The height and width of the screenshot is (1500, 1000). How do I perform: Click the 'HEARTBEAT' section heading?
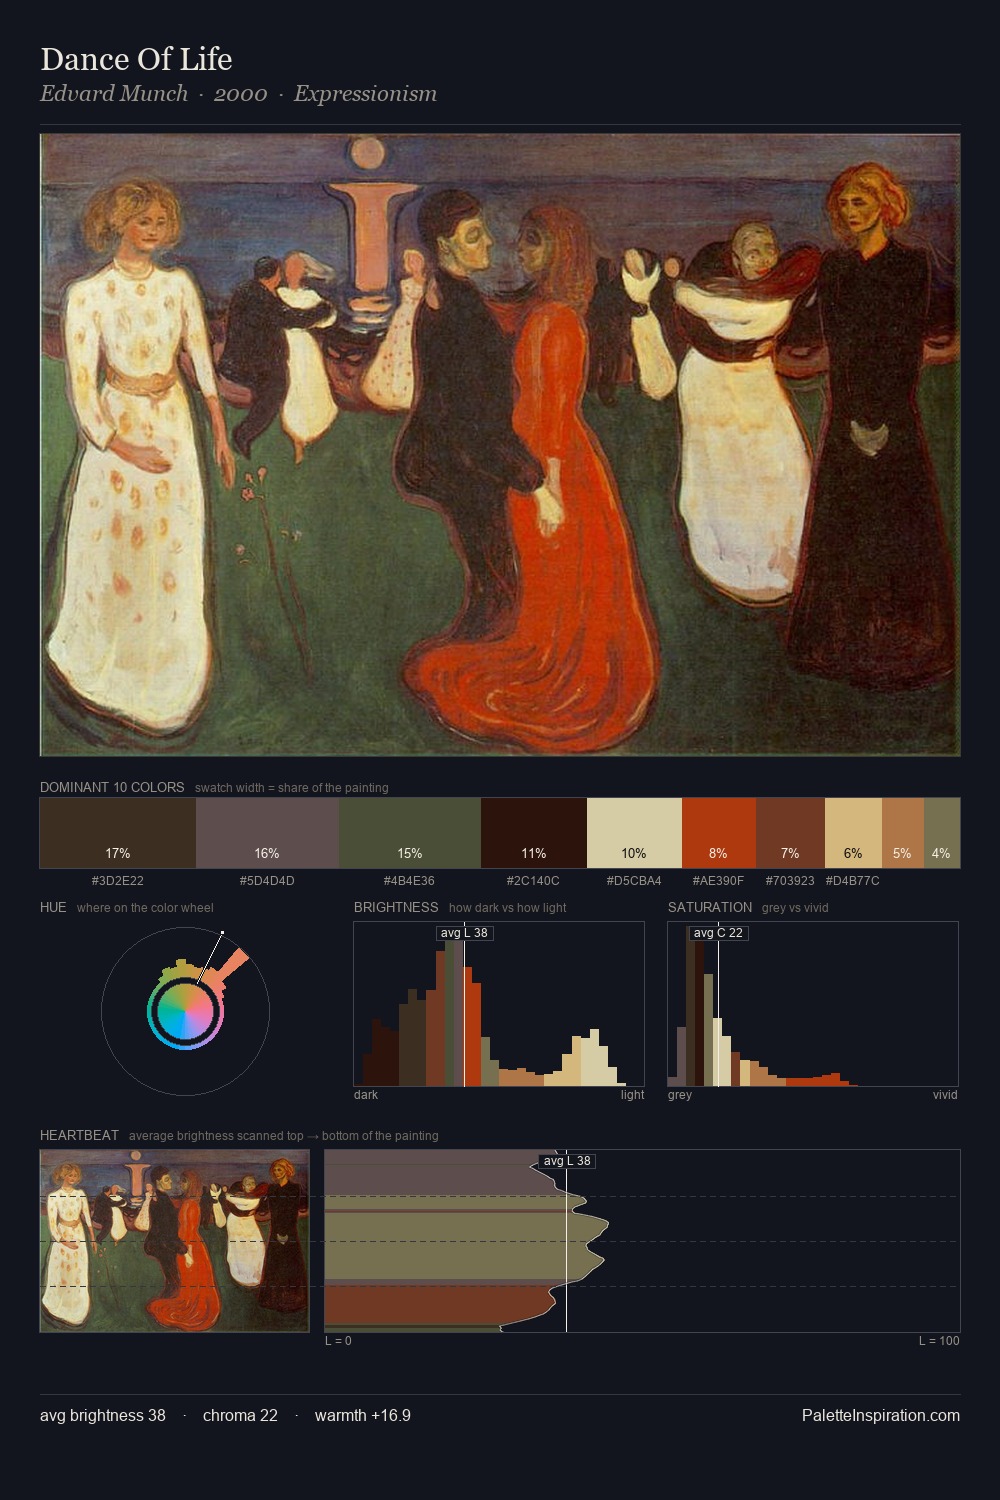click(79, 1136)
